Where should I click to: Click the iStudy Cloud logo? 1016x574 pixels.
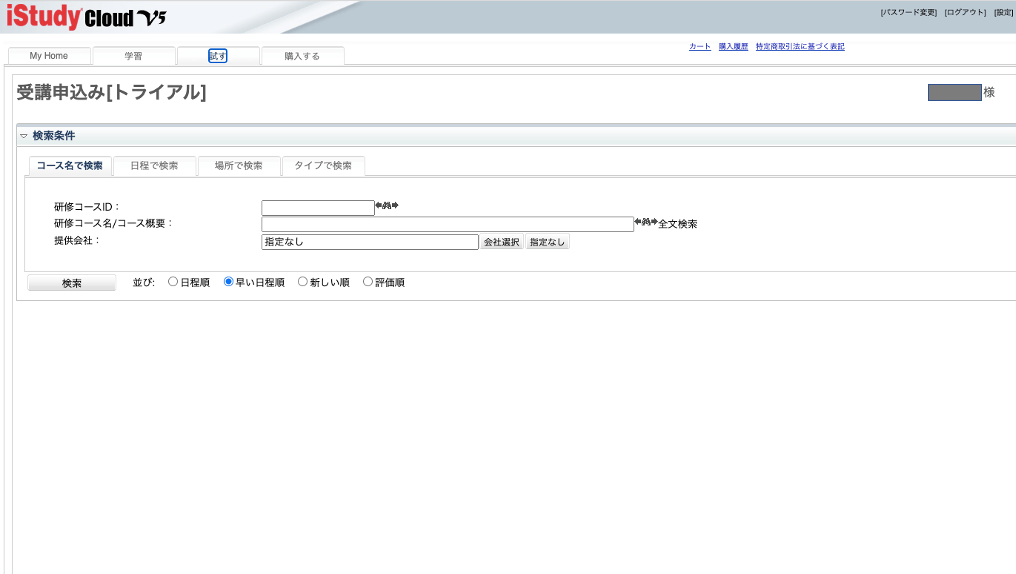click(x=86, y=17)
